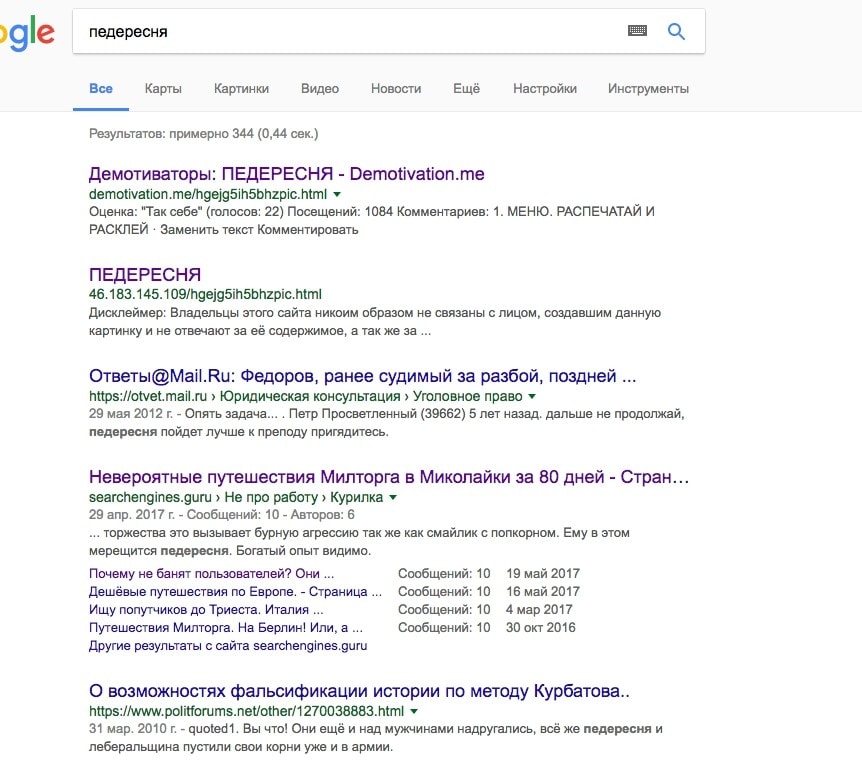Image resolution: width=862 pixels, height=760 pixels.
Task: Click the blue search magnifier icon
Action: (676, 32)
